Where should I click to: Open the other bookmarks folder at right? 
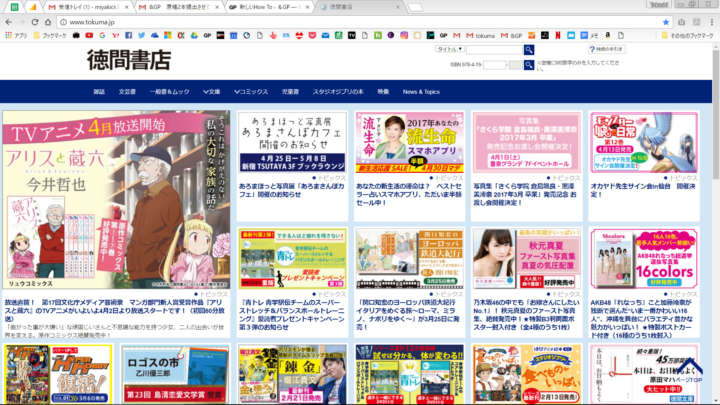click(x=687, y=35)
